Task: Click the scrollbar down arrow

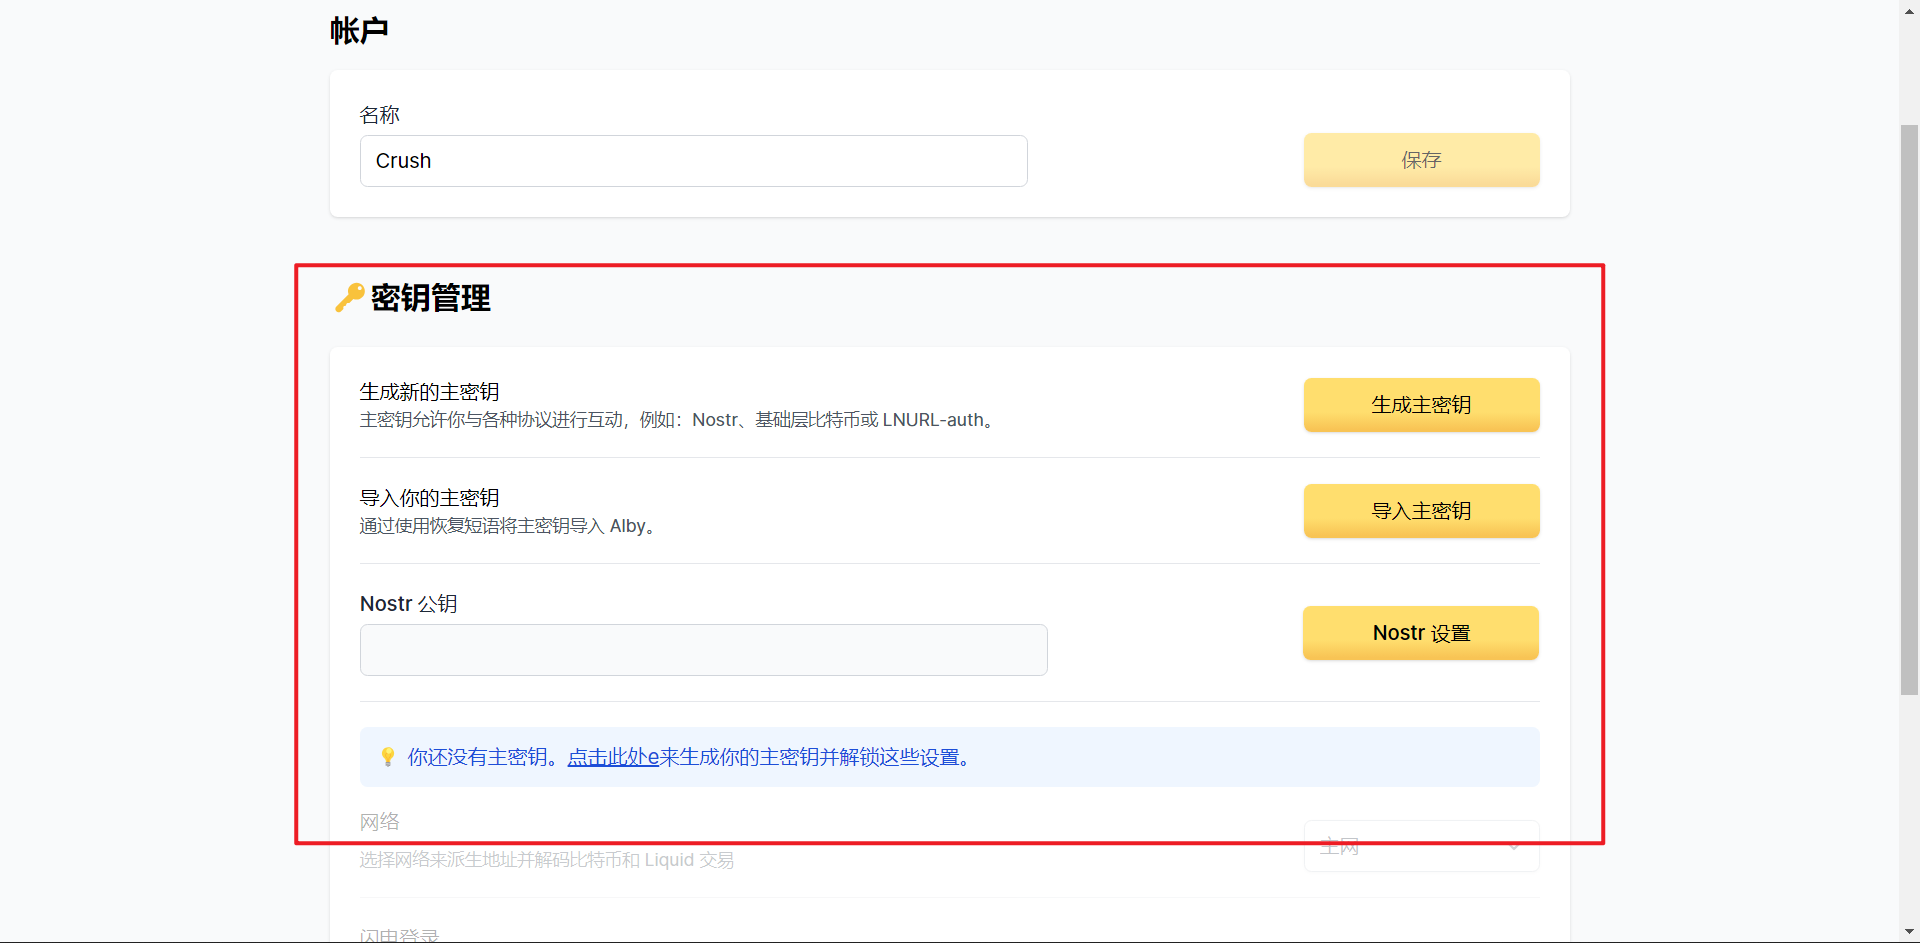Action: tap(1909, 932)
